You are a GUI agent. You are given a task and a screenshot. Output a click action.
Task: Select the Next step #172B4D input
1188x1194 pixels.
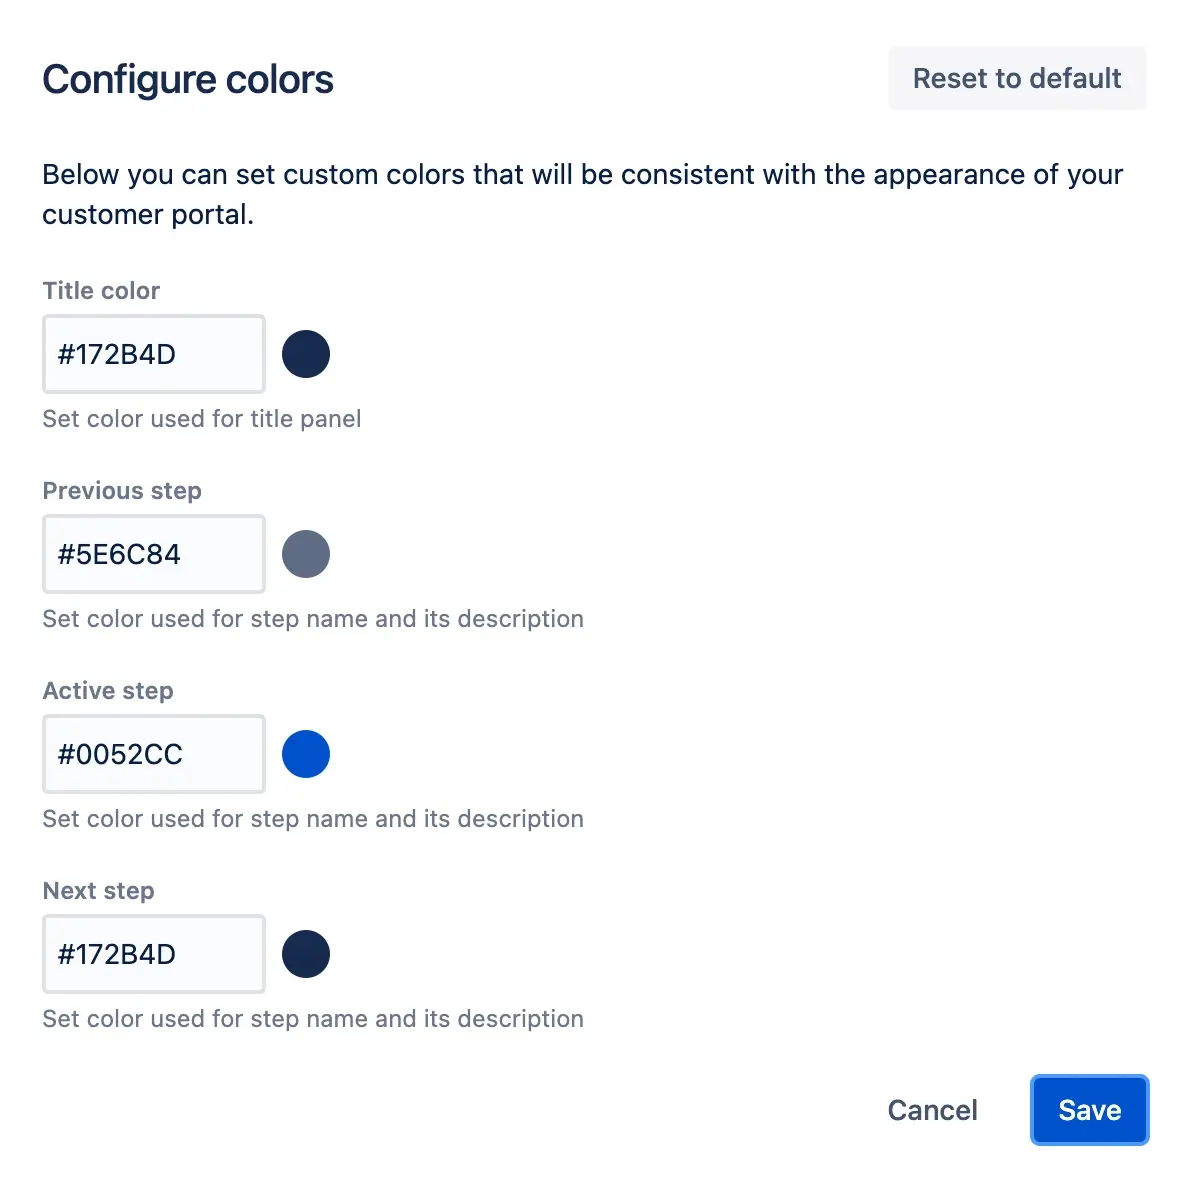[x=152, y=953]
